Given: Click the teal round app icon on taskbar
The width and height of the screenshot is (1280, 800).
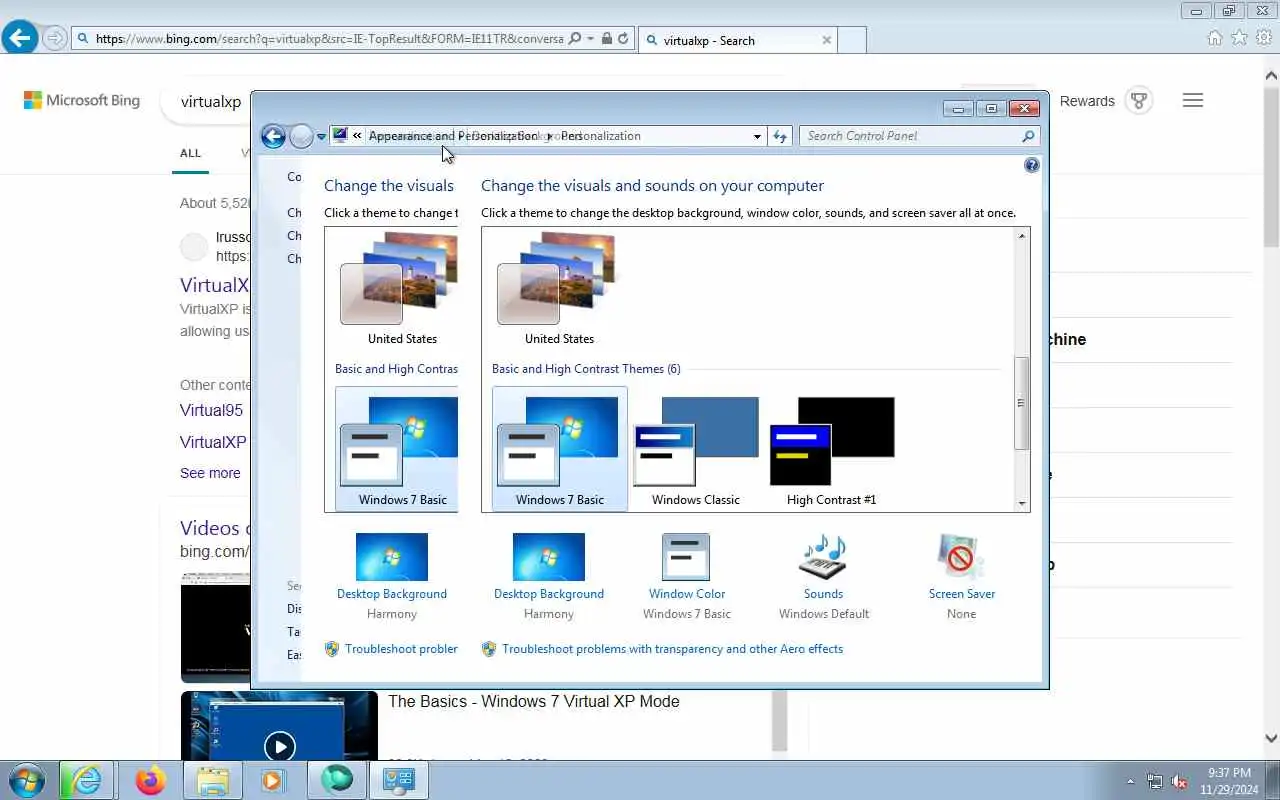Looking at the screenshot, I should 337,779.
